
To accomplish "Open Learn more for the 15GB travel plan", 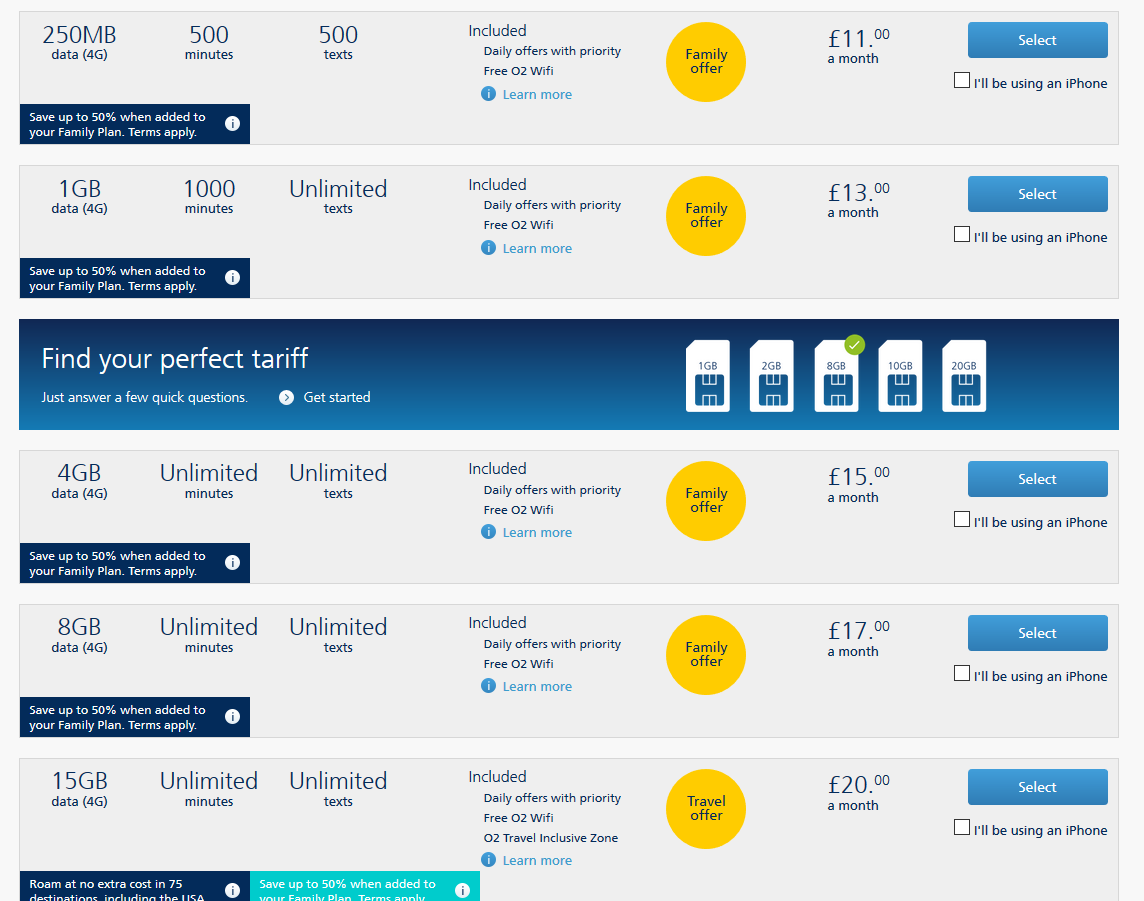I will [x=537, y=860].
